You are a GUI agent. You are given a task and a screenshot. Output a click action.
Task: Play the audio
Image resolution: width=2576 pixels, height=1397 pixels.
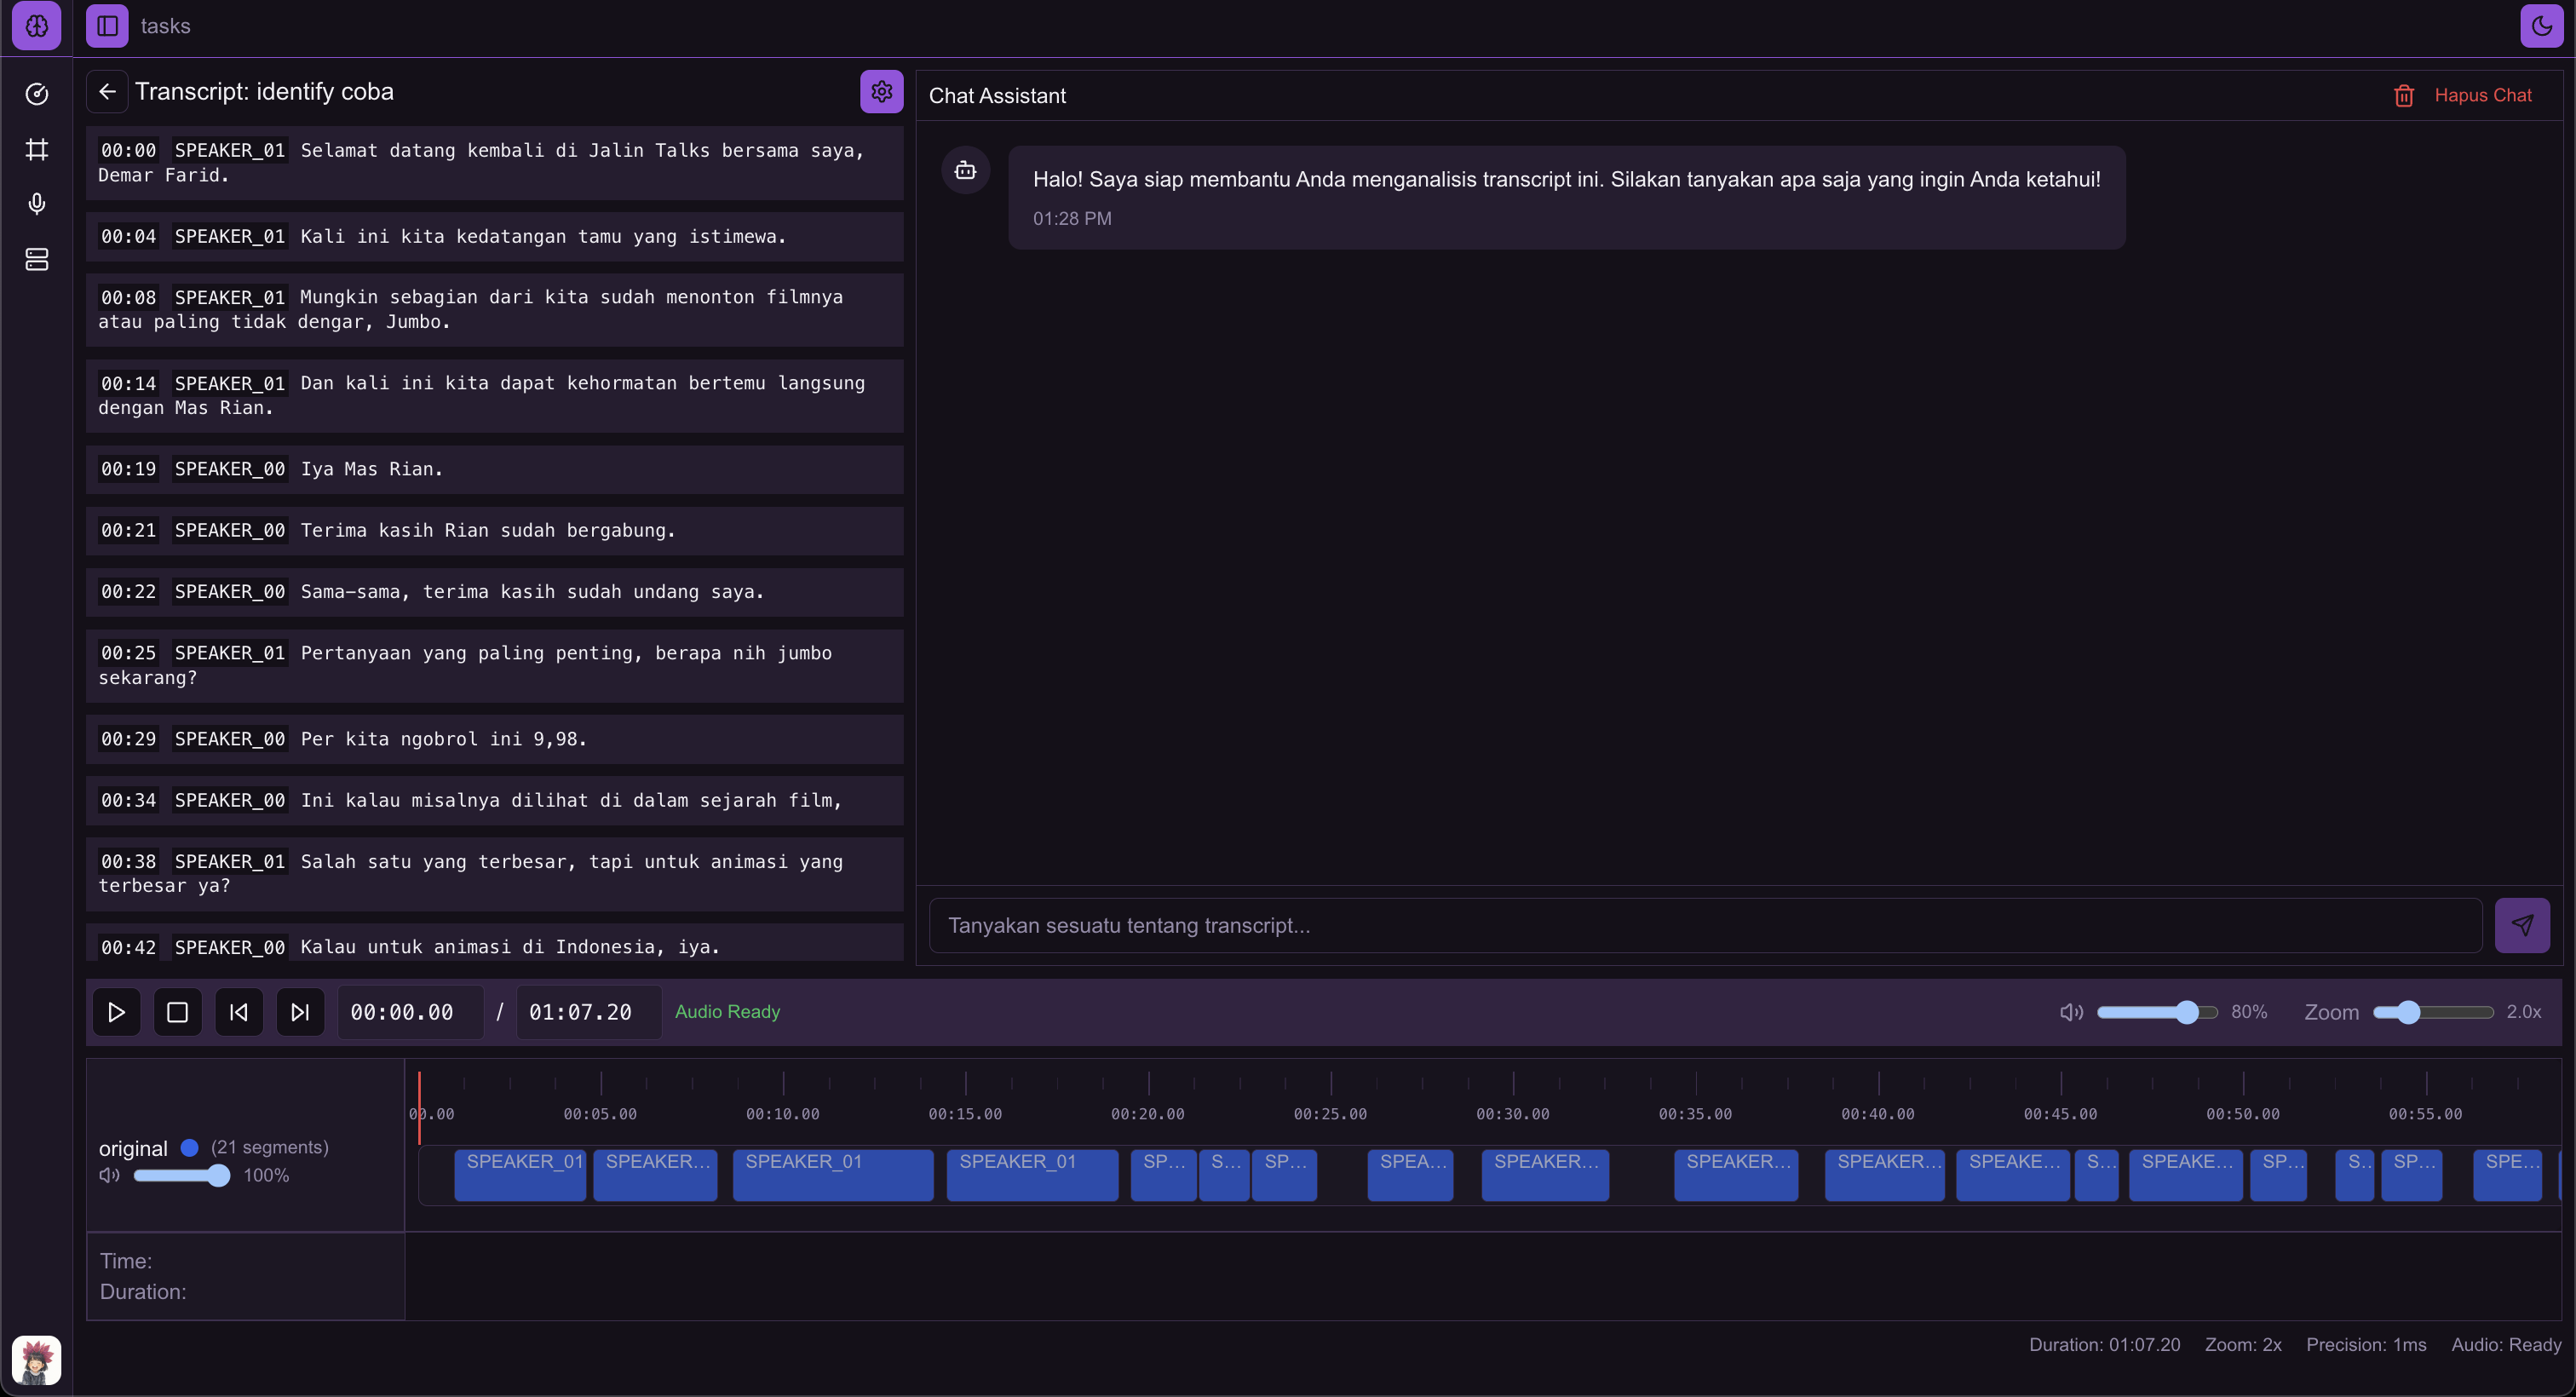[116, 1012]
